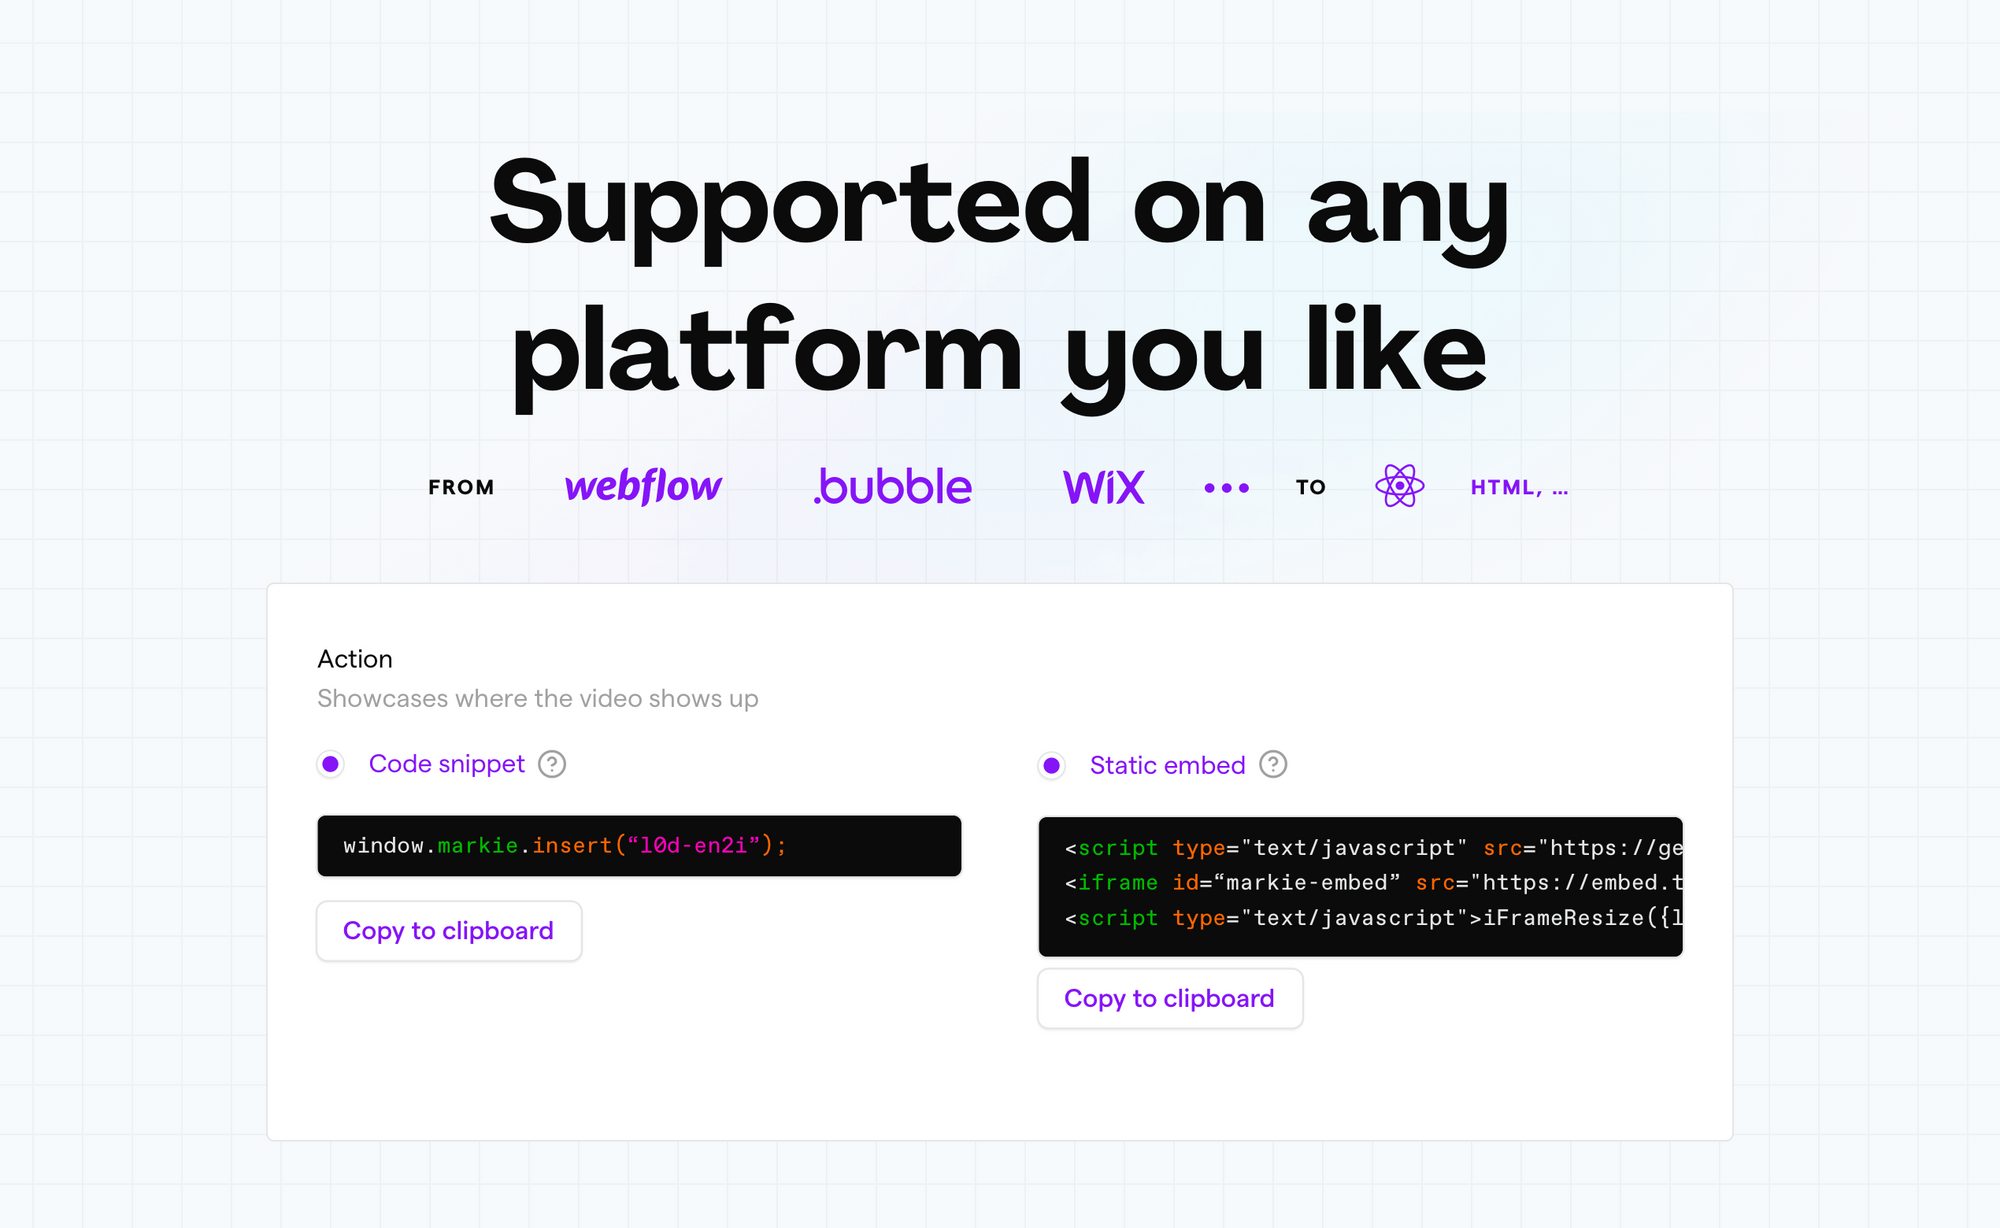
Task: Click the React atom logo
Action: pos(1400,486)
